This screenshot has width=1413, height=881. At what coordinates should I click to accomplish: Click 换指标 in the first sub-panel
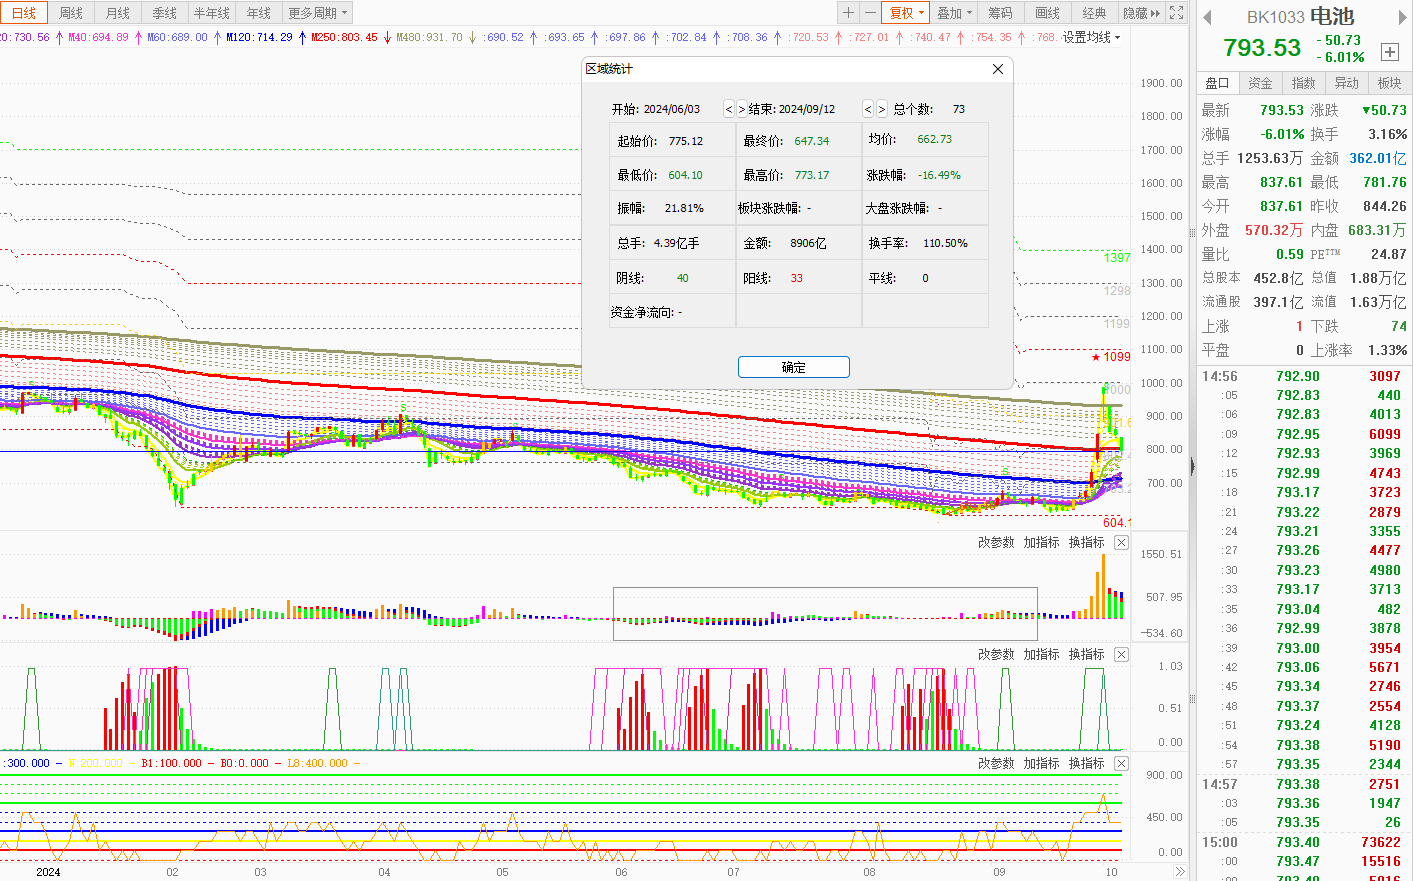click(x=1086, y=542)
